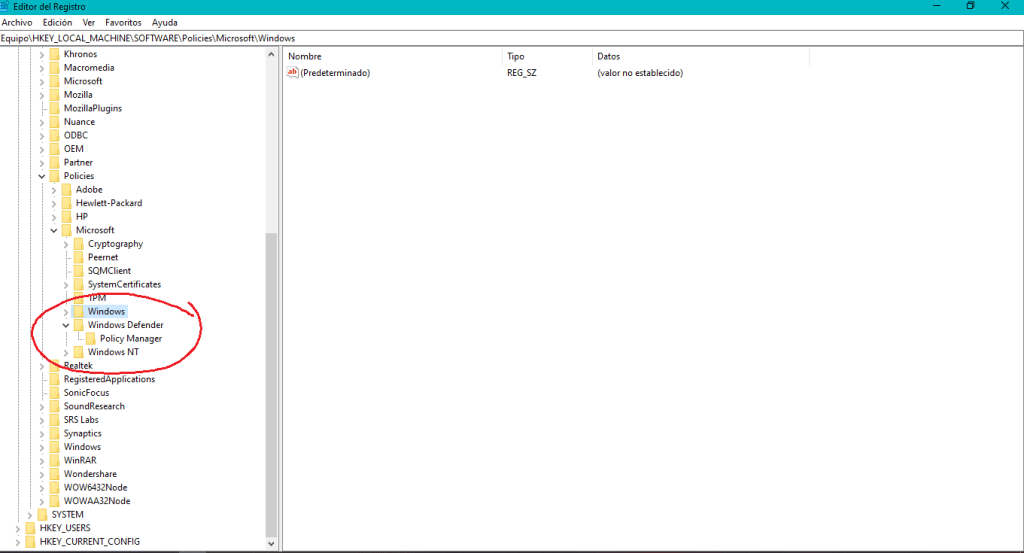Click the Peernet folder icon
This screenshot has height=553, width=1024.
(x=78, y=257)
